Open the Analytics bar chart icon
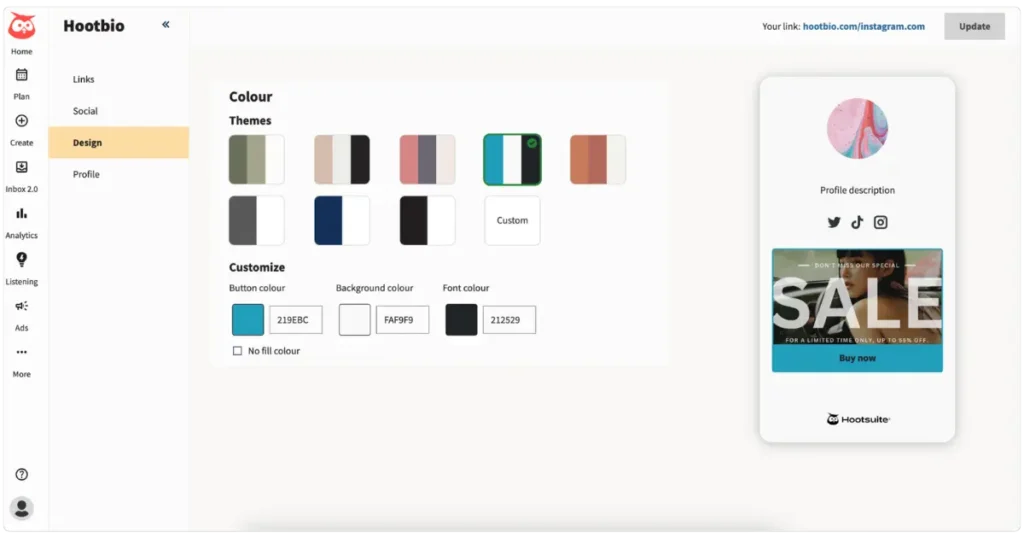Viewport: 1024px width, 538px height. (x=21, y=213)
